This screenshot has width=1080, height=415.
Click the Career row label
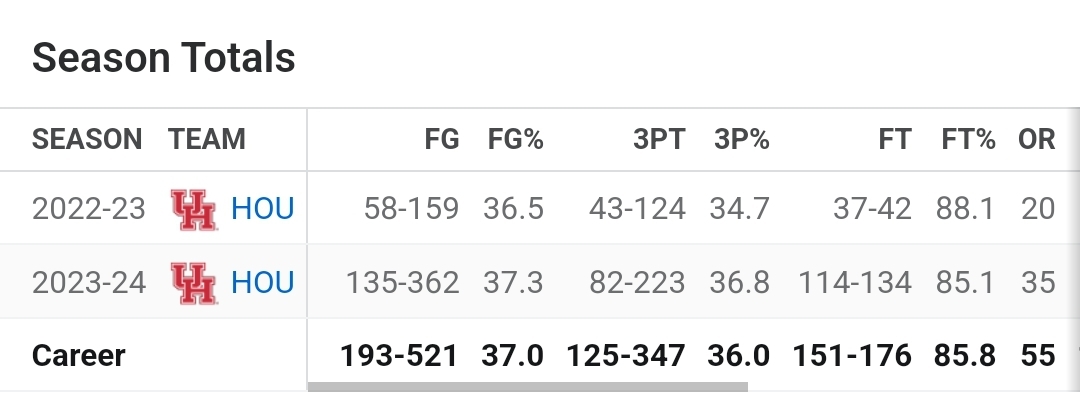point(79,356)
